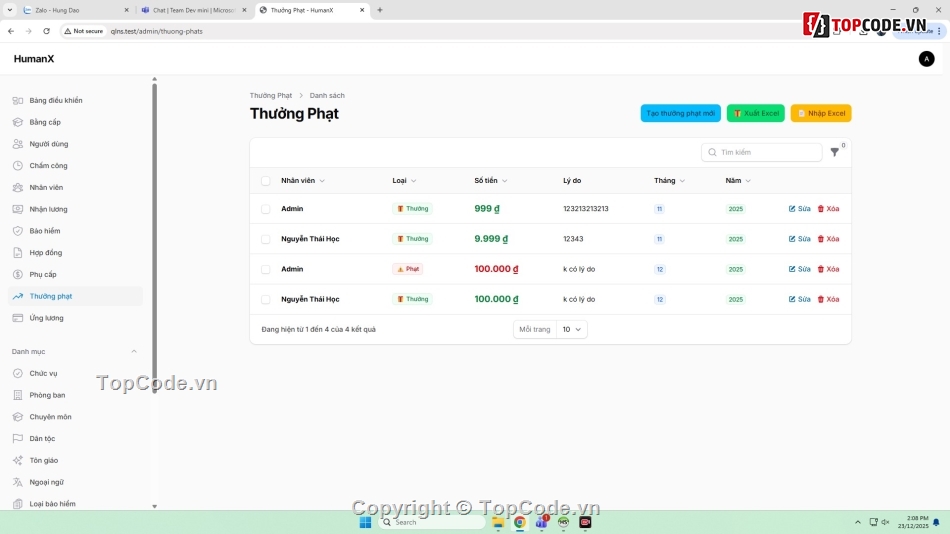Check the Admin row with 999 ₫
Image resolution: width=950 pixels, height=534 pixels.
click(x=265, y=209)
